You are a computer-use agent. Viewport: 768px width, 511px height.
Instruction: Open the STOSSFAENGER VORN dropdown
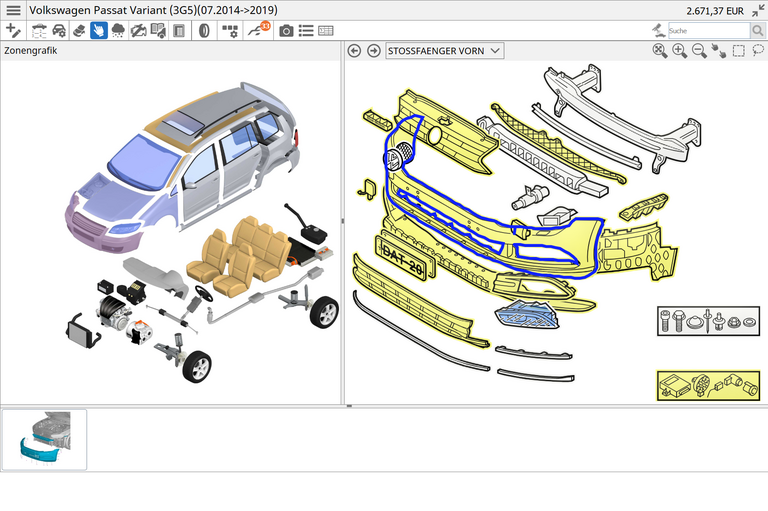[x=444, y=51]
